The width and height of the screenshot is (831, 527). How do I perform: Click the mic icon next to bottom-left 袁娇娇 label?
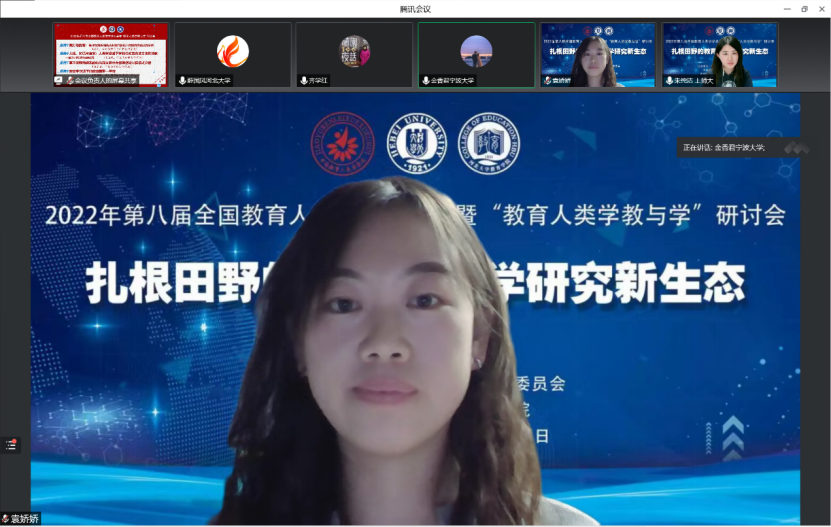(6, 520)
